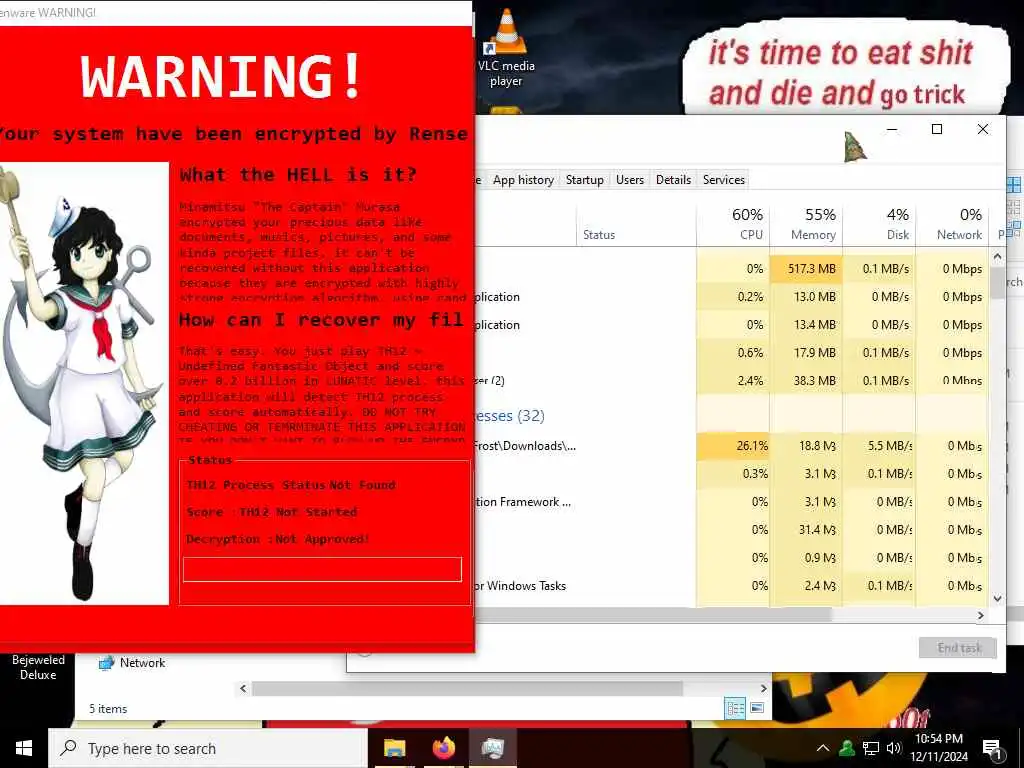Screen dimensions: 1024x768
Task: Go to the Services tab
Action: click(x=724, y=180)
